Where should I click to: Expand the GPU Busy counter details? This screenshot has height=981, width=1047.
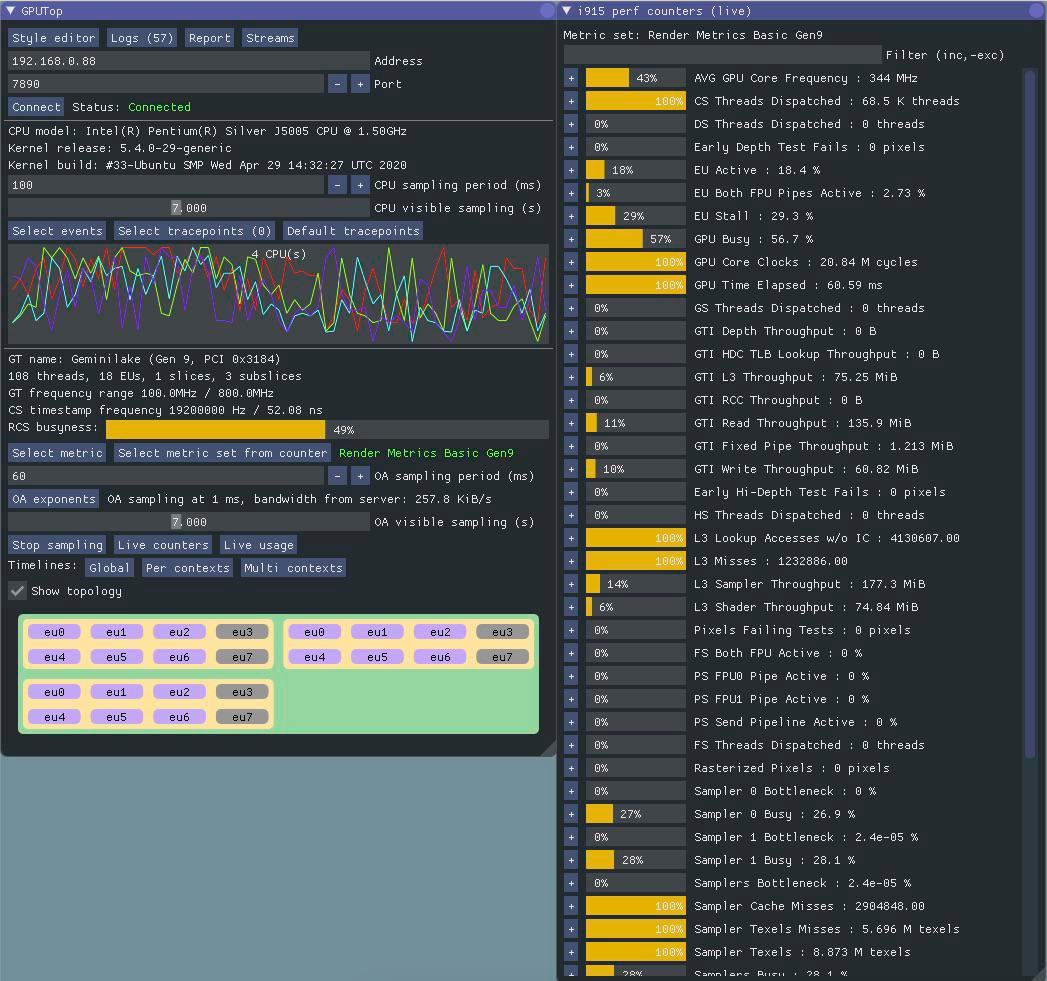click(x=570, y=238)
